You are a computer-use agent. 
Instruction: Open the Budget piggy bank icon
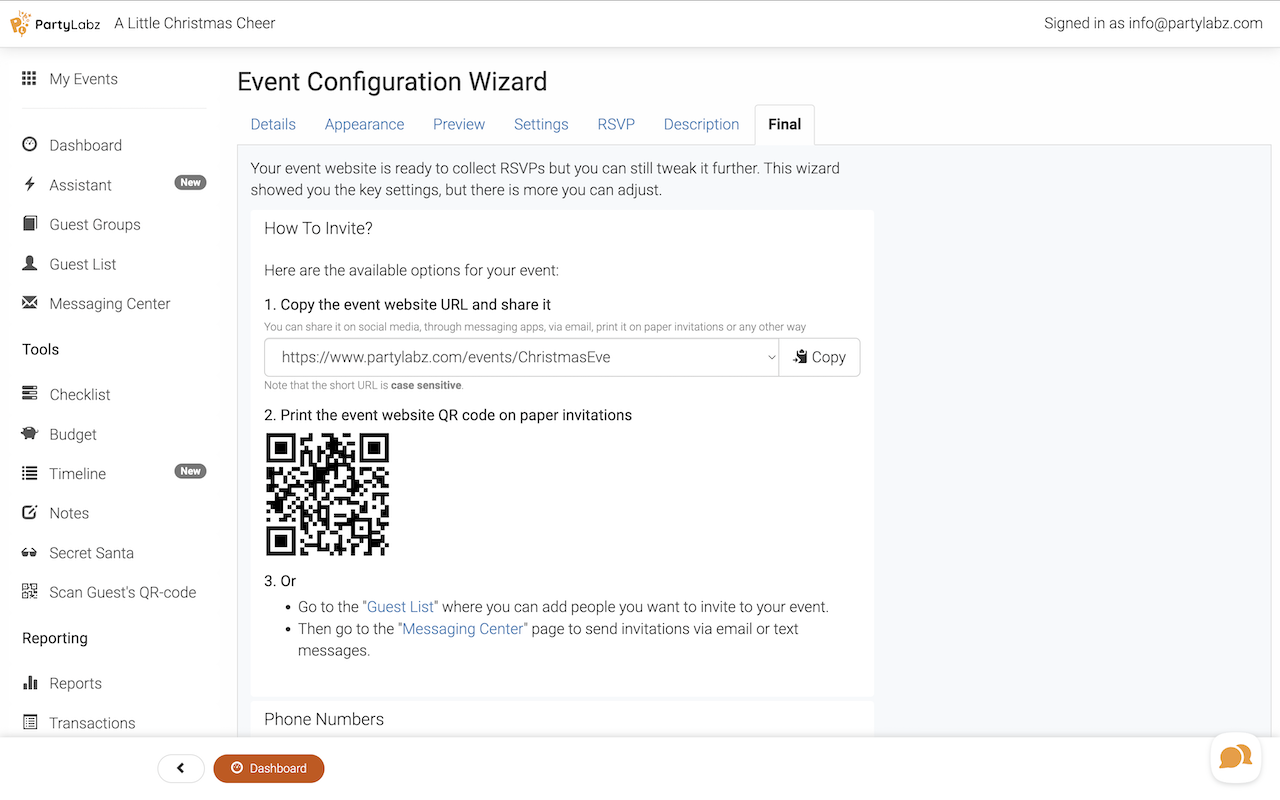click(30, 434)
